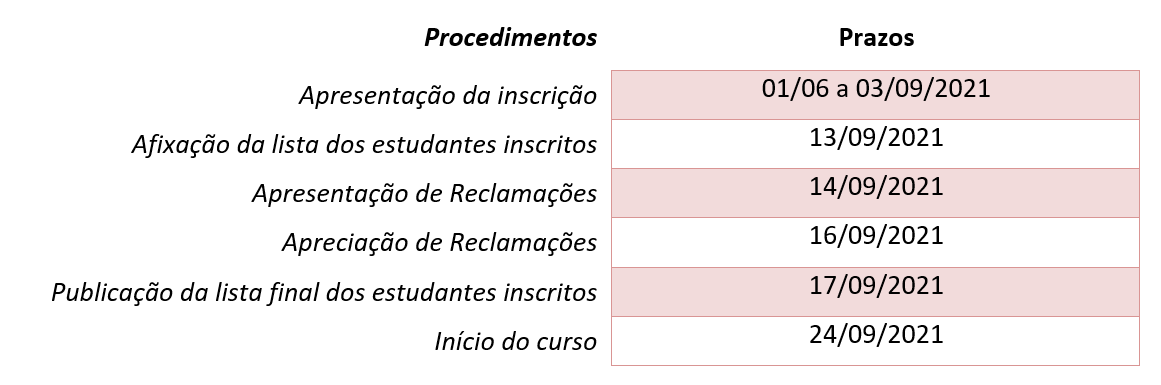Click the word Reclamações in Apreciação row
Screen dimensions: 1161x385
tap(523, 243)
